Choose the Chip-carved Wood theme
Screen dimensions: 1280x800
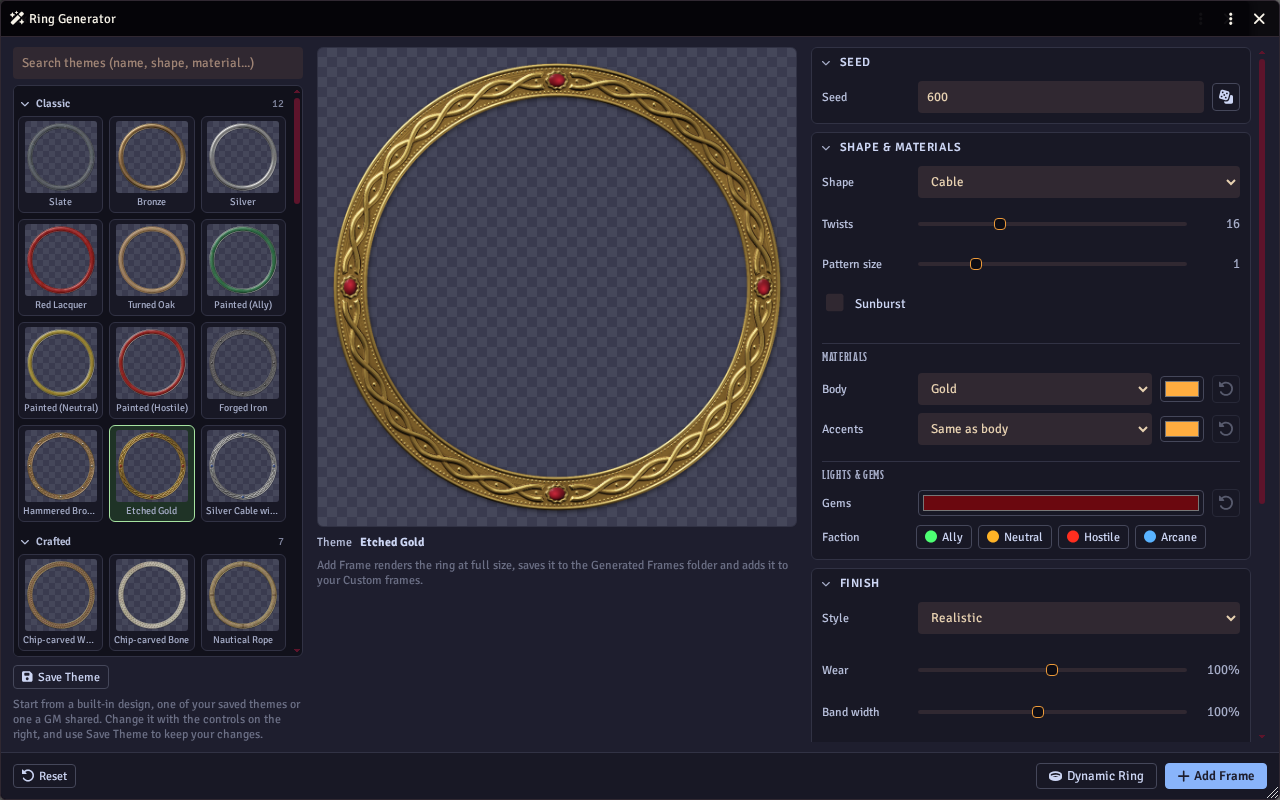coord(61,602)
